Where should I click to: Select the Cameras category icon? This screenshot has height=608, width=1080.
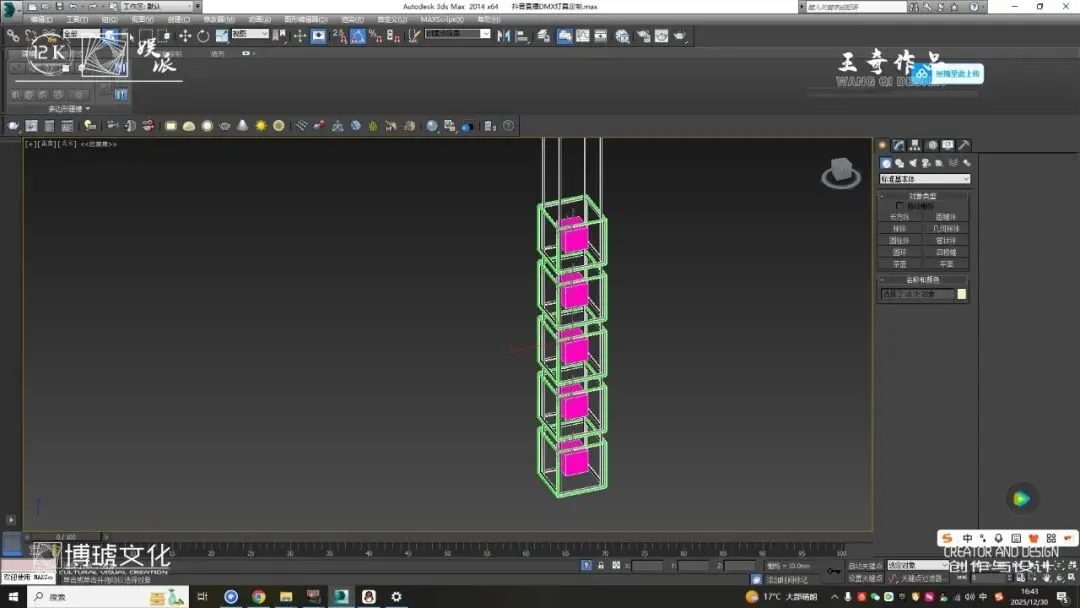pyautogui.click(x=926, y=163)
